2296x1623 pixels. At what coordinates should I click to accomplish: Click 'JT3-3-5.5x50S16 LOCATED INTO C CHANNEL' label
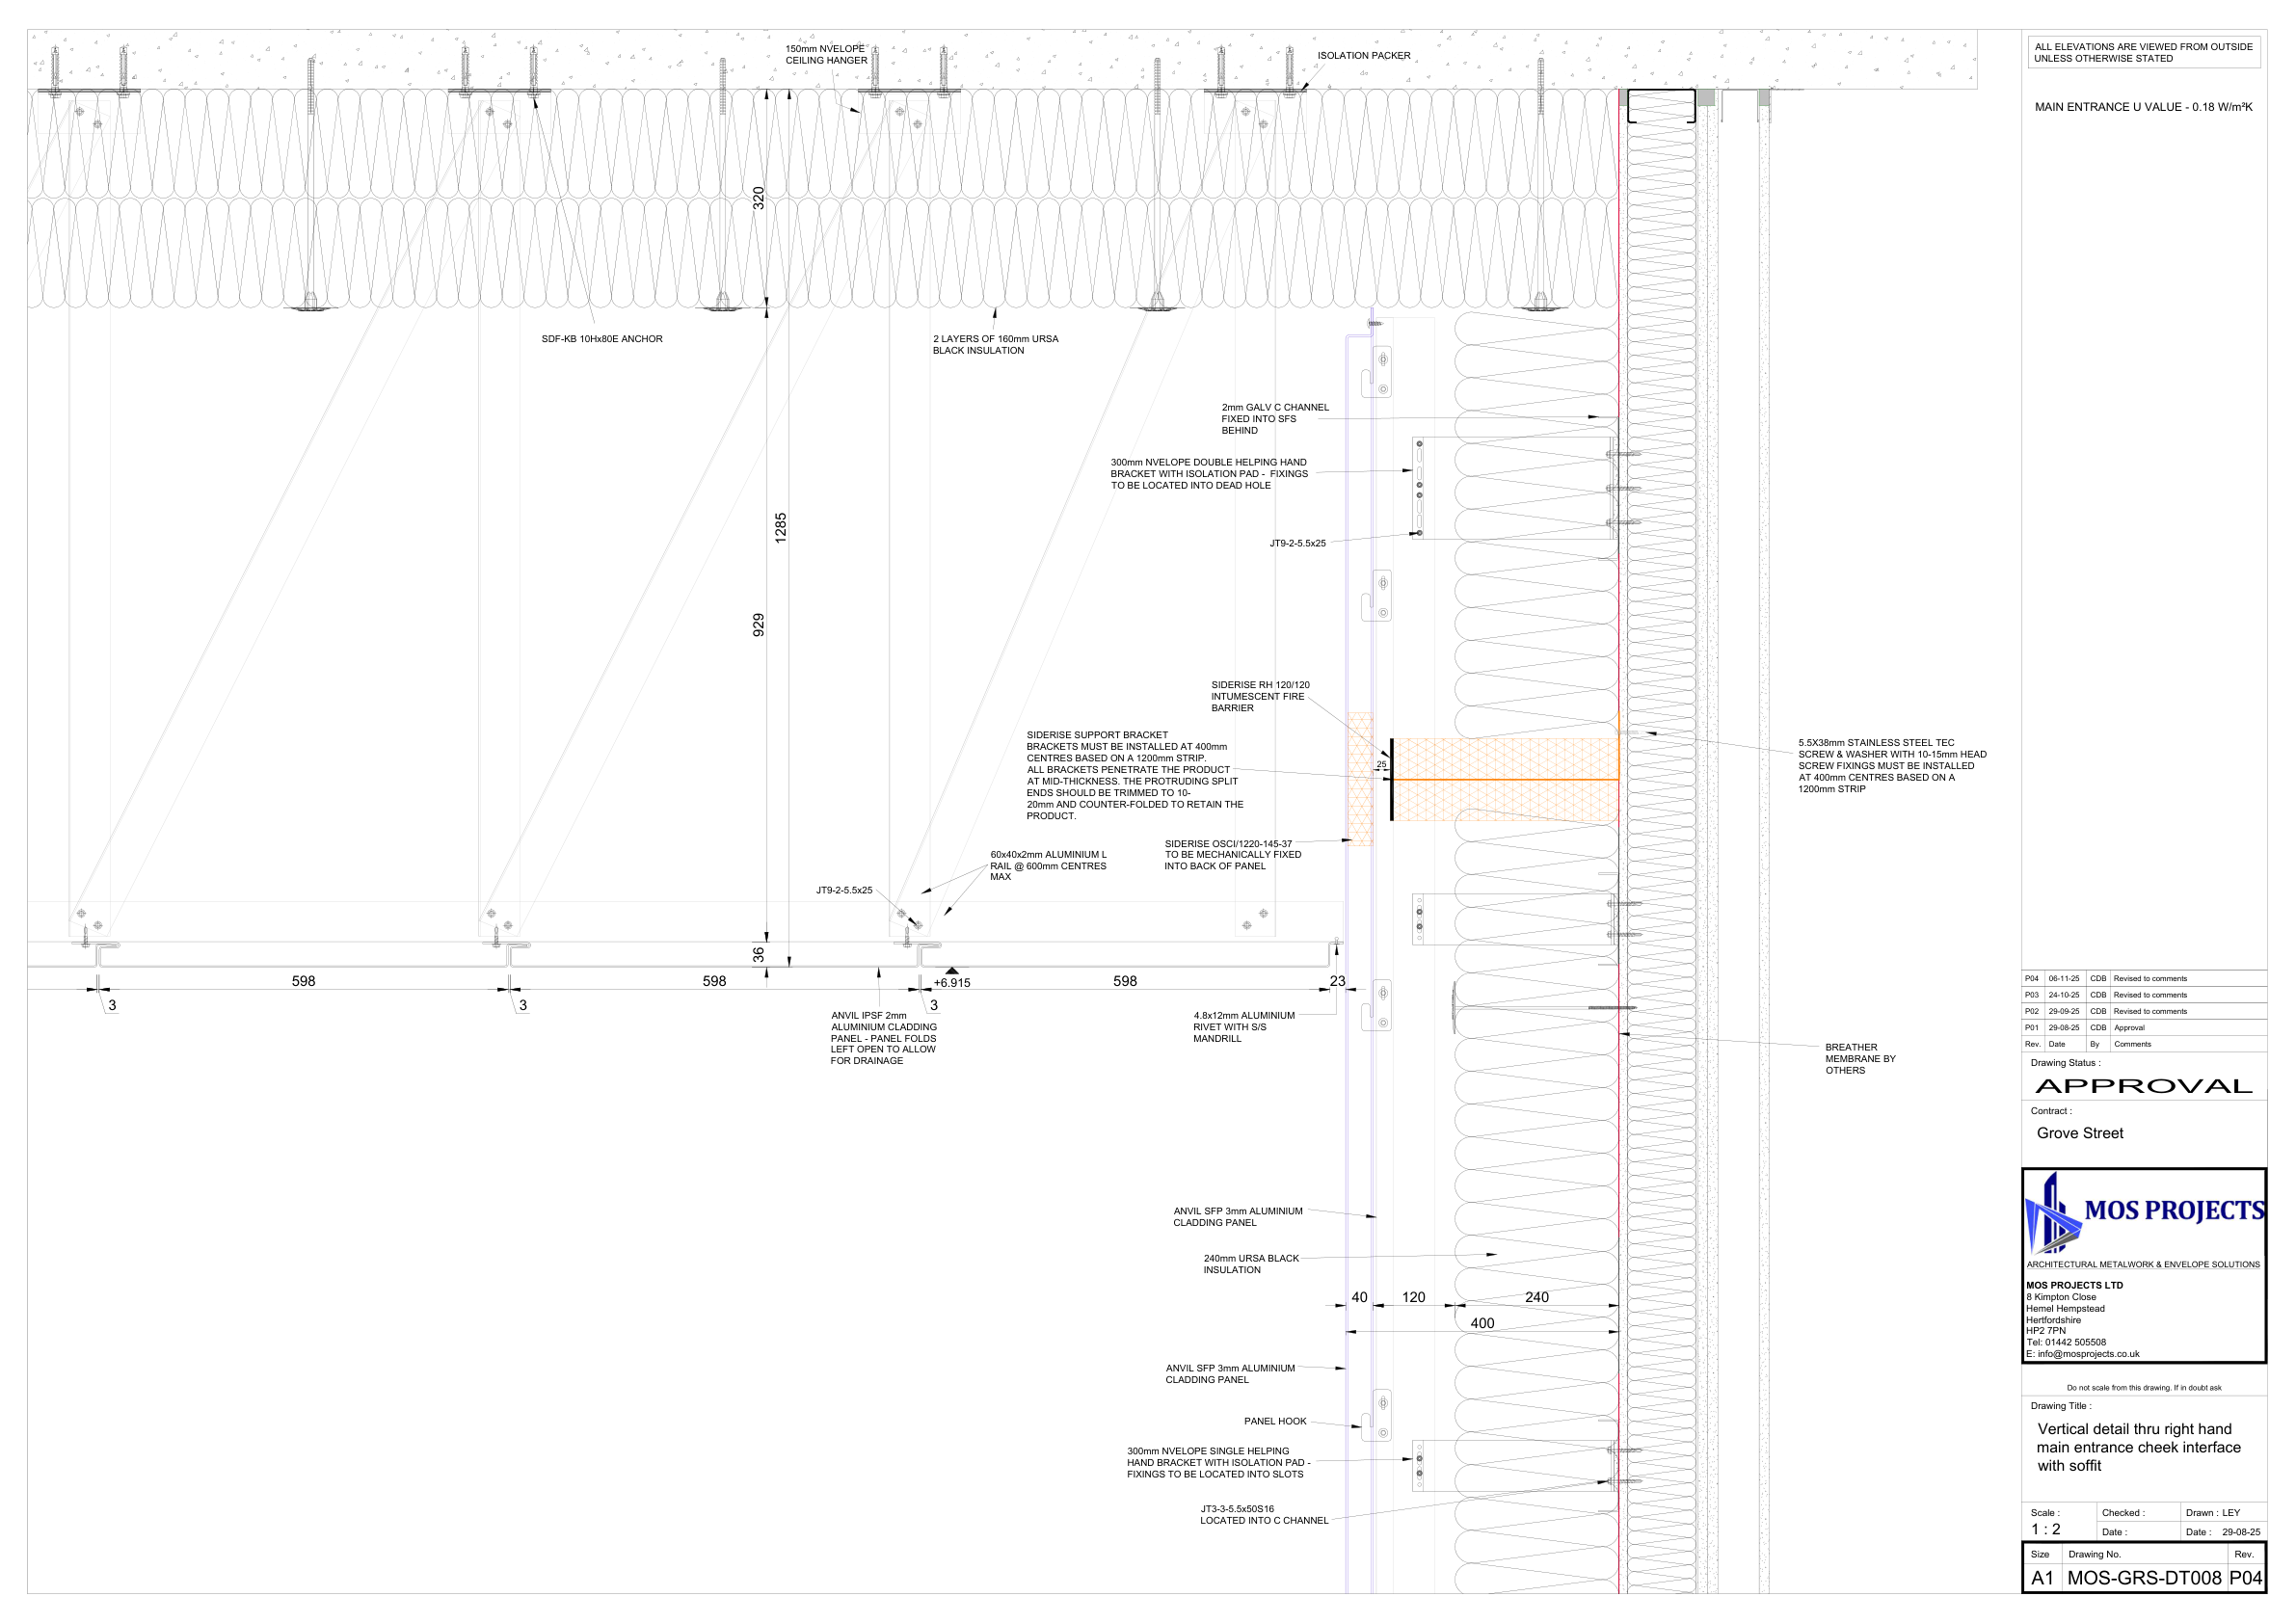click(x=1264, y=1515)
